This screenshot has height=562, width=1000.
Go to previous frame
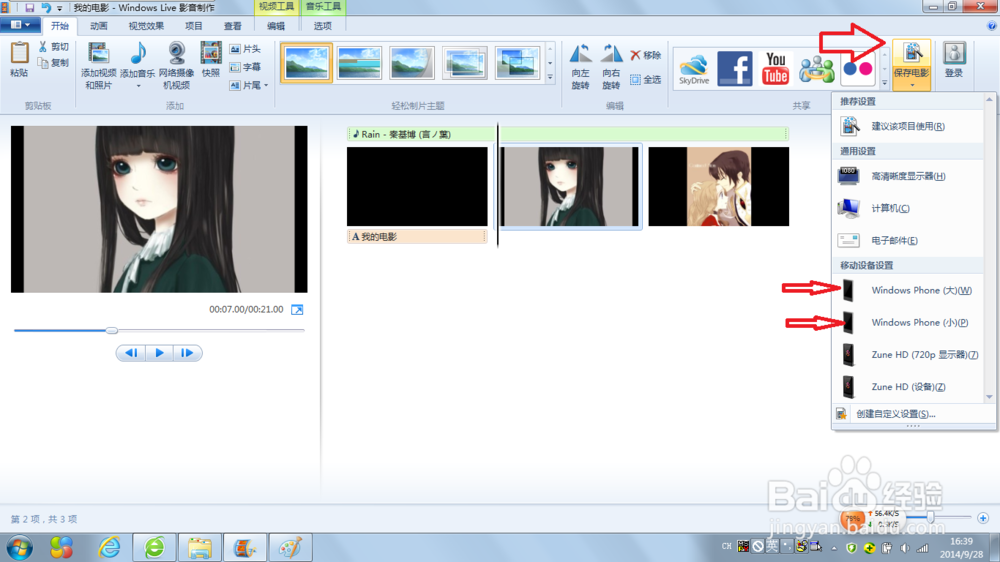click(131, 353)
